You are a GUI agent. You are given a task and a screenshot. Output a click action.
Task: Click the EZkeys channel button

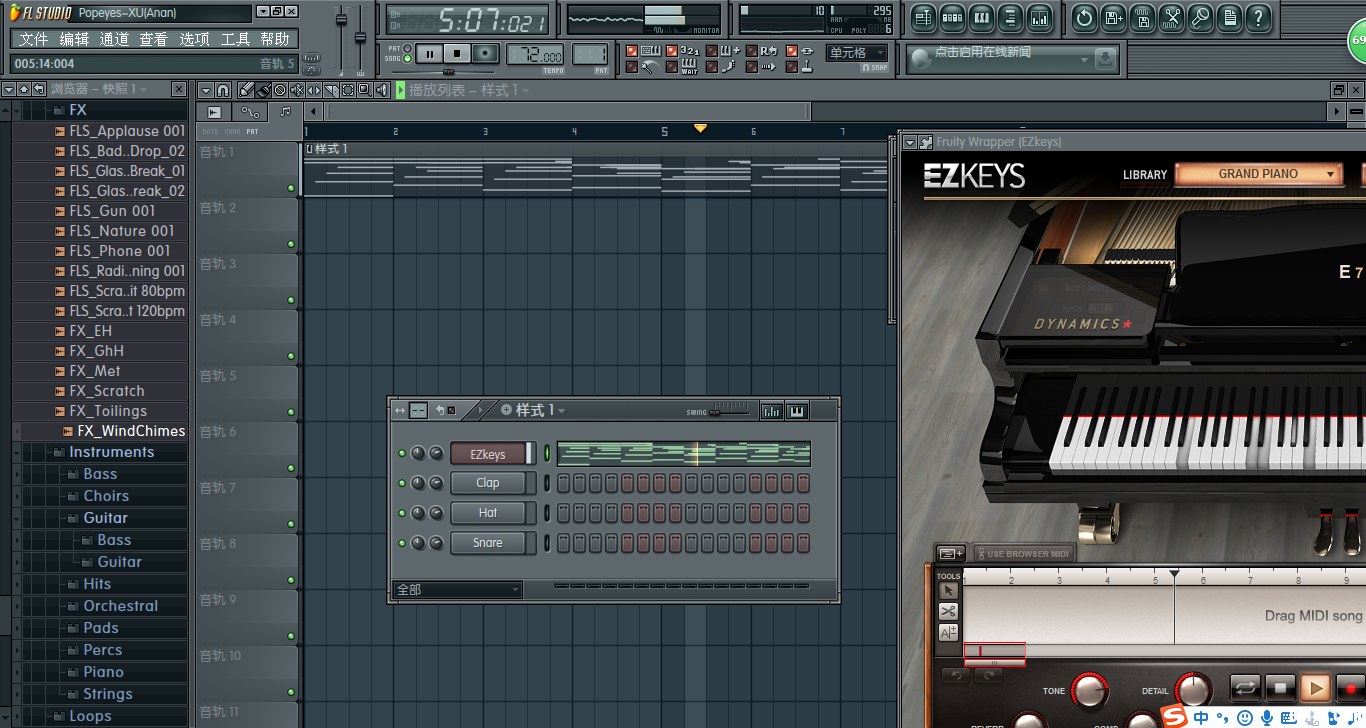tap(488, 454)
